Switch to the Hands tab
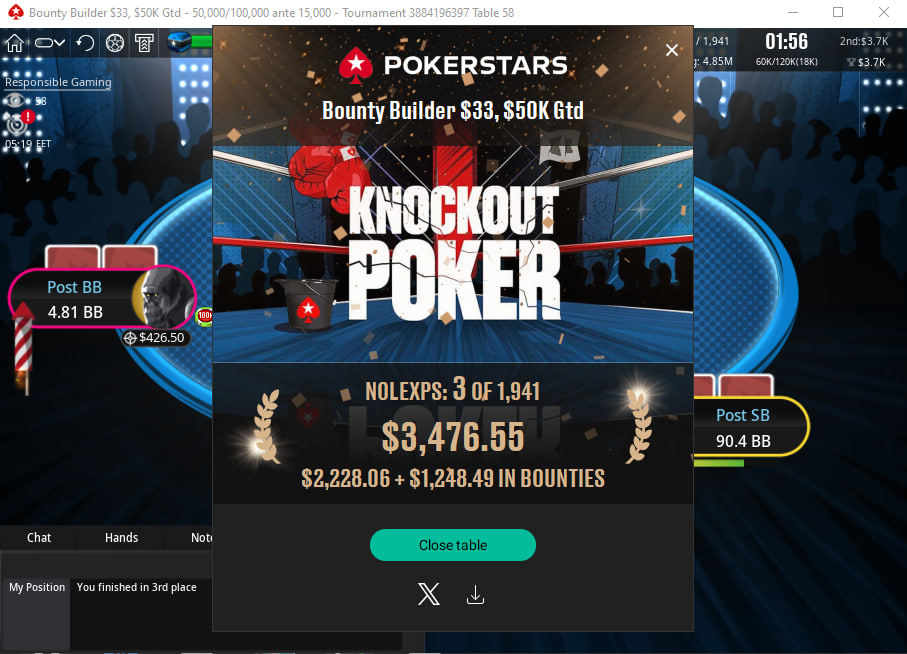907x654 pixels. [x=121, y=537]
